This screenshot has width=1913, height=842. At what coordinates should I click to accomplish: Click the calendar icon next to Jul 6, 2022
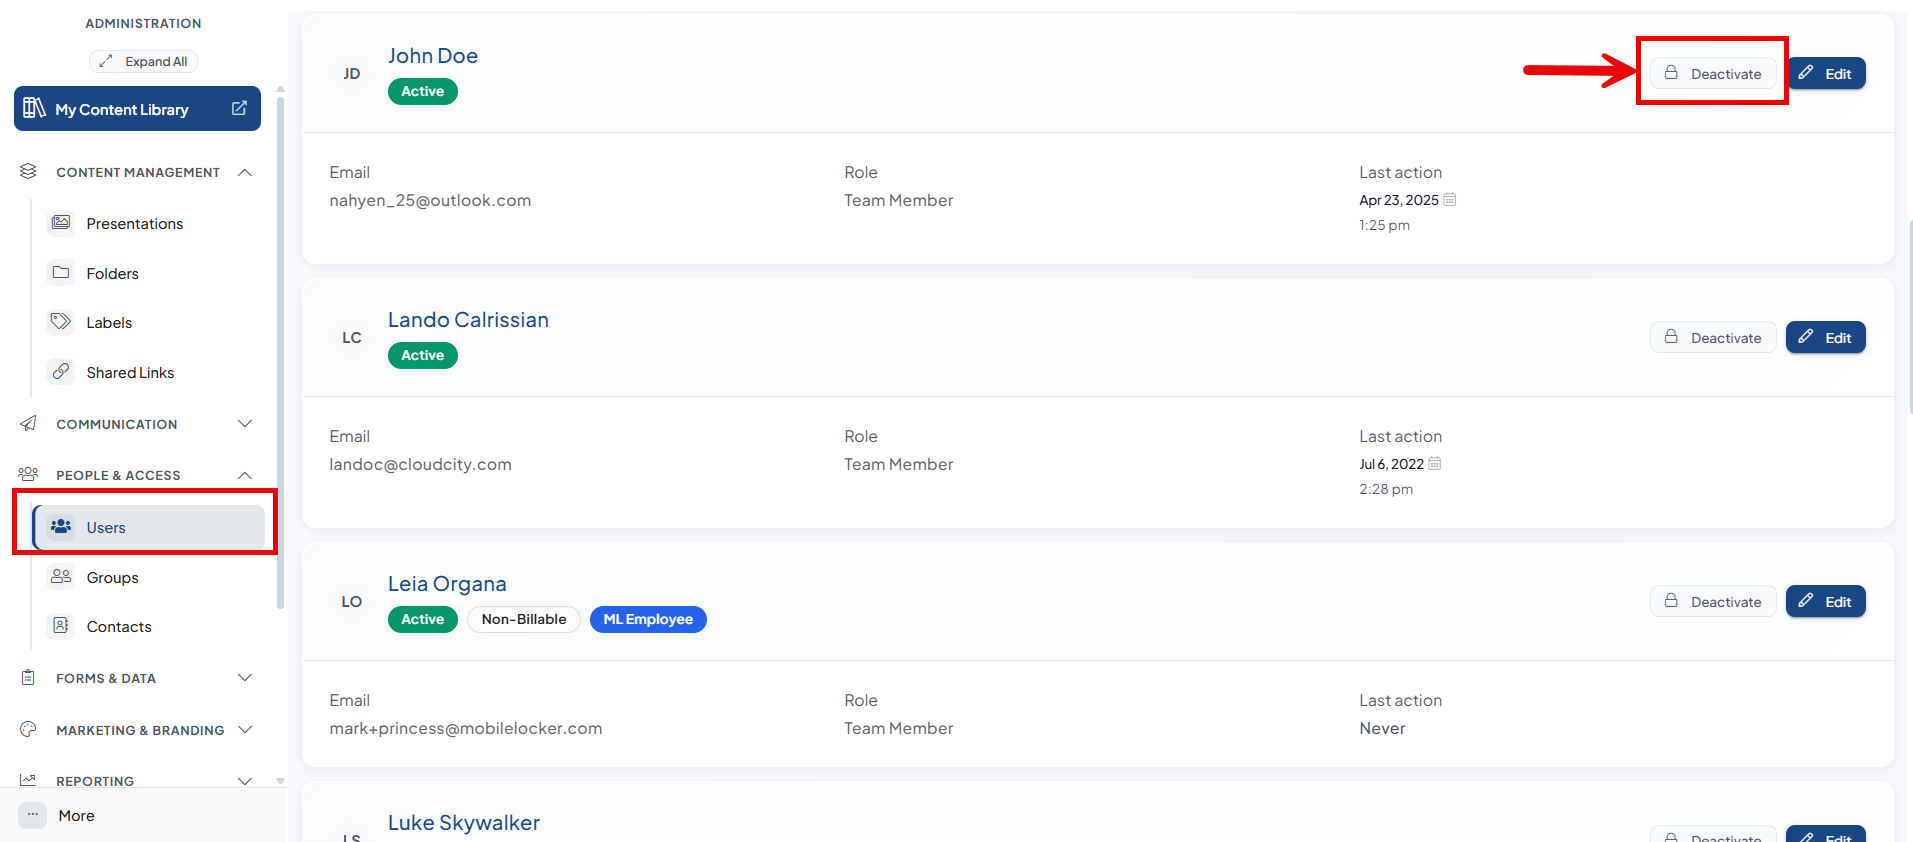click(x=1435, y=463)
